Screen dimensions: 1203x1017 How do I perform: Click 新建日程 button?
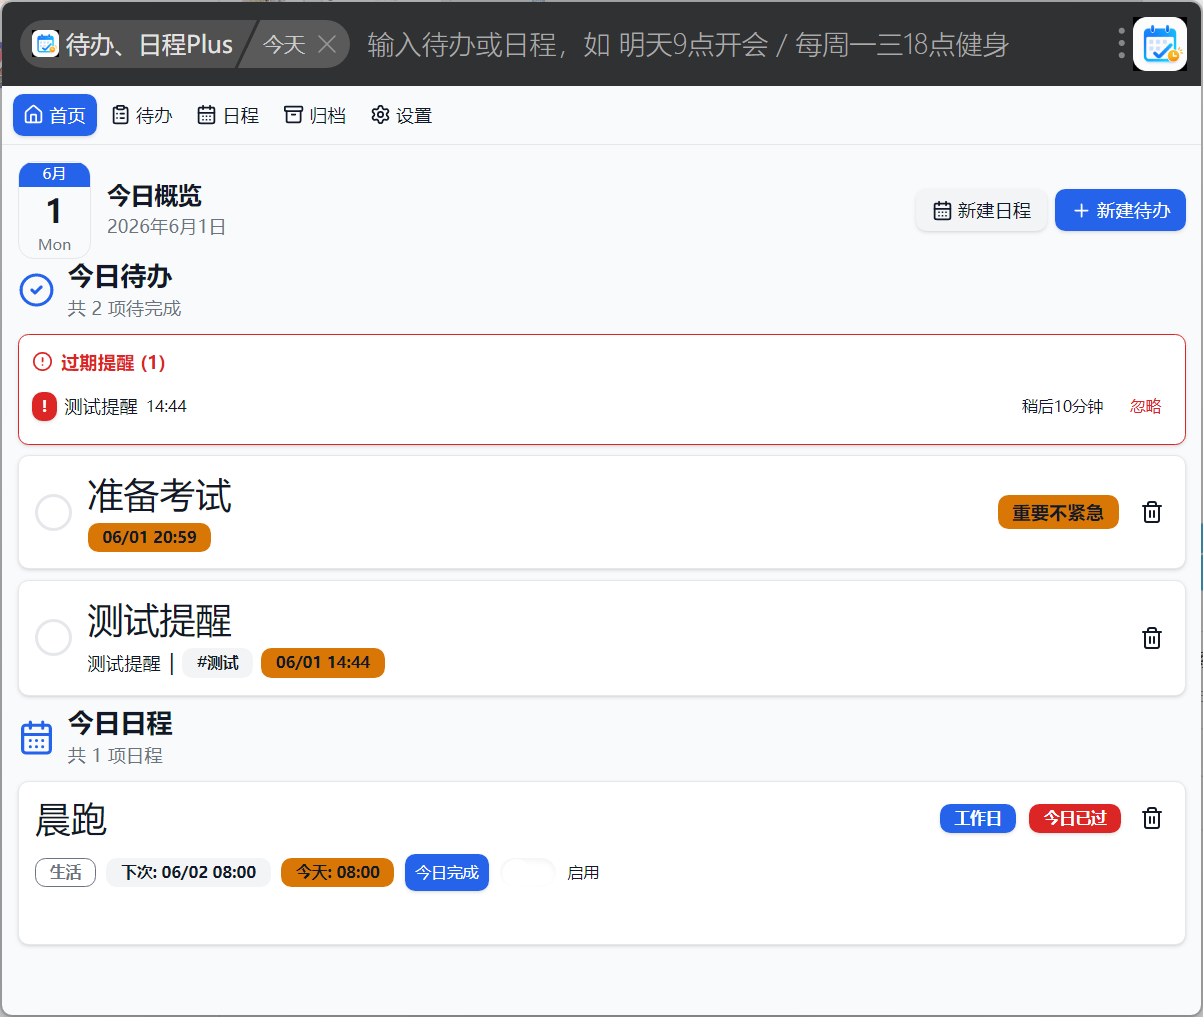[982, 211]
